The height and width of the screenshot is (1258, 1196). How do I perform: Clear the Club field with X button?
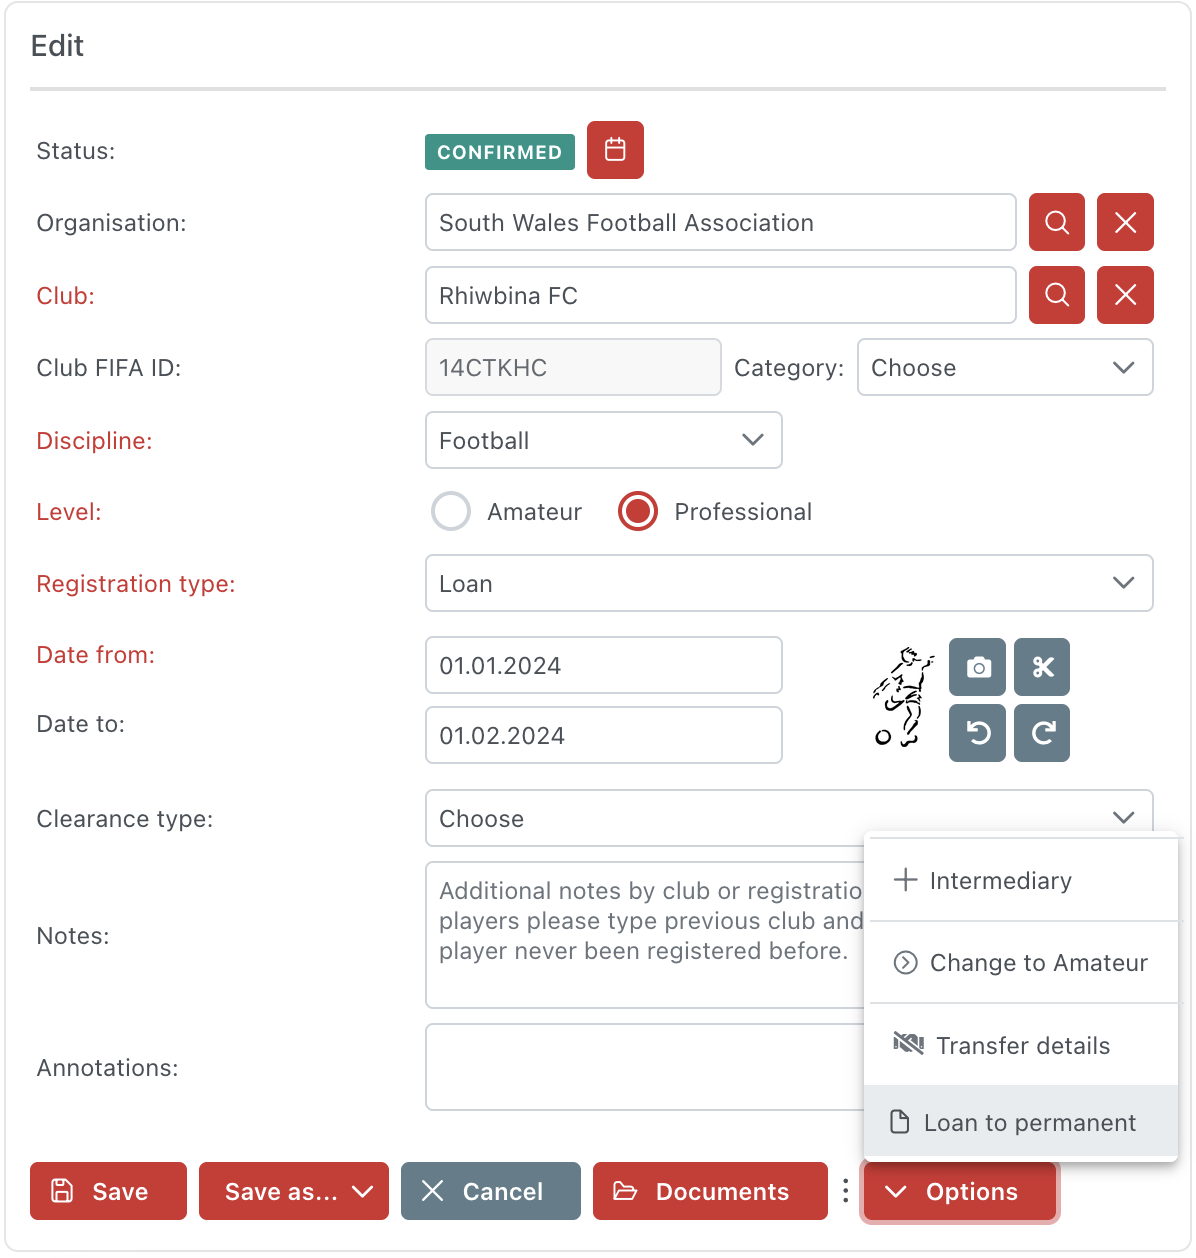pyautogui.click(x=1125, y=295)
